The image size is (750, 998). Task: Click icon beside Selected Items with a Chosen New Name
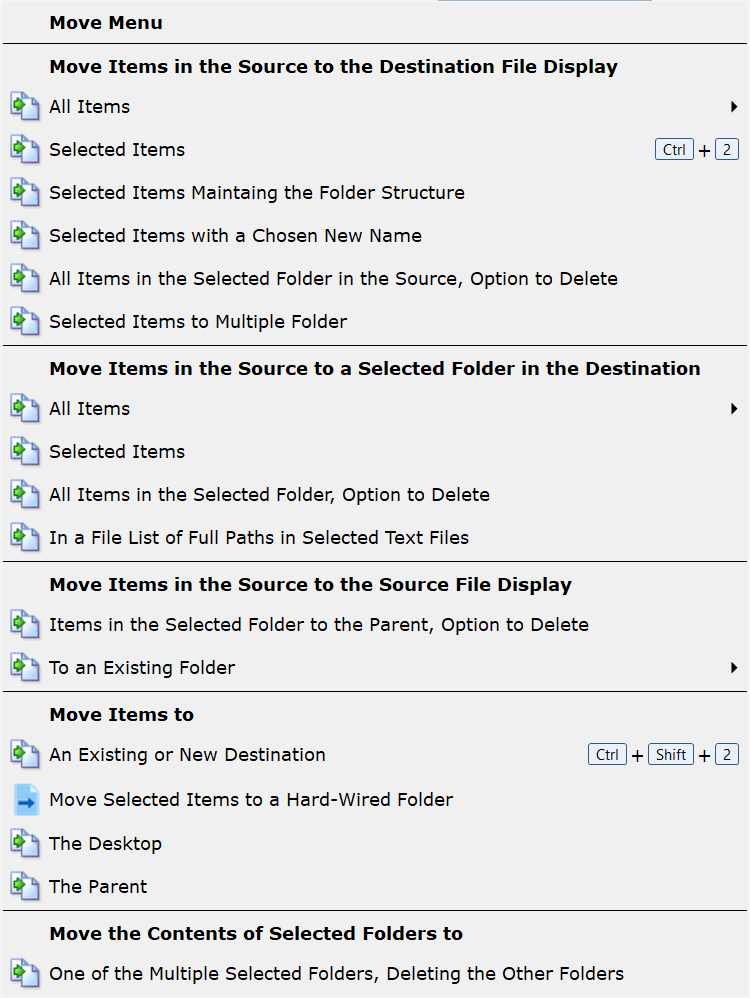pos(25,235)
